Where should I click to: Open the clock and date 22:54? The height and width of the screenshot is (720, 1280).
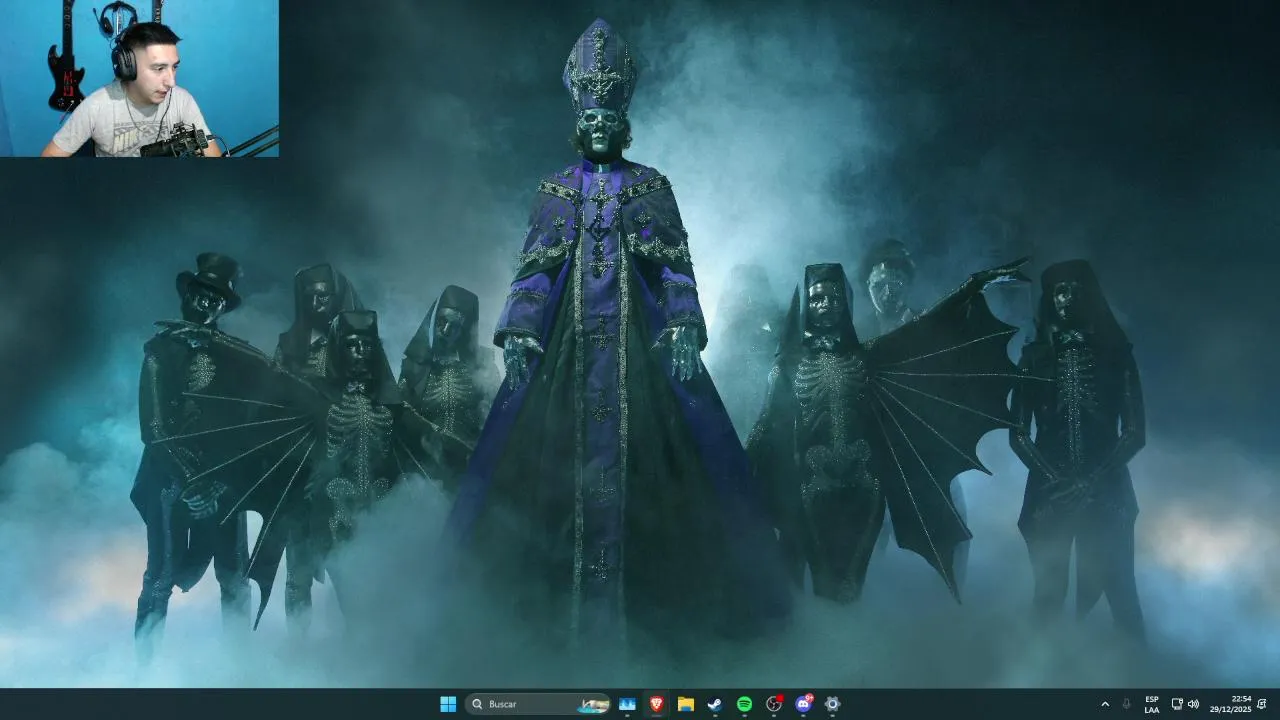pos(1230,704)
